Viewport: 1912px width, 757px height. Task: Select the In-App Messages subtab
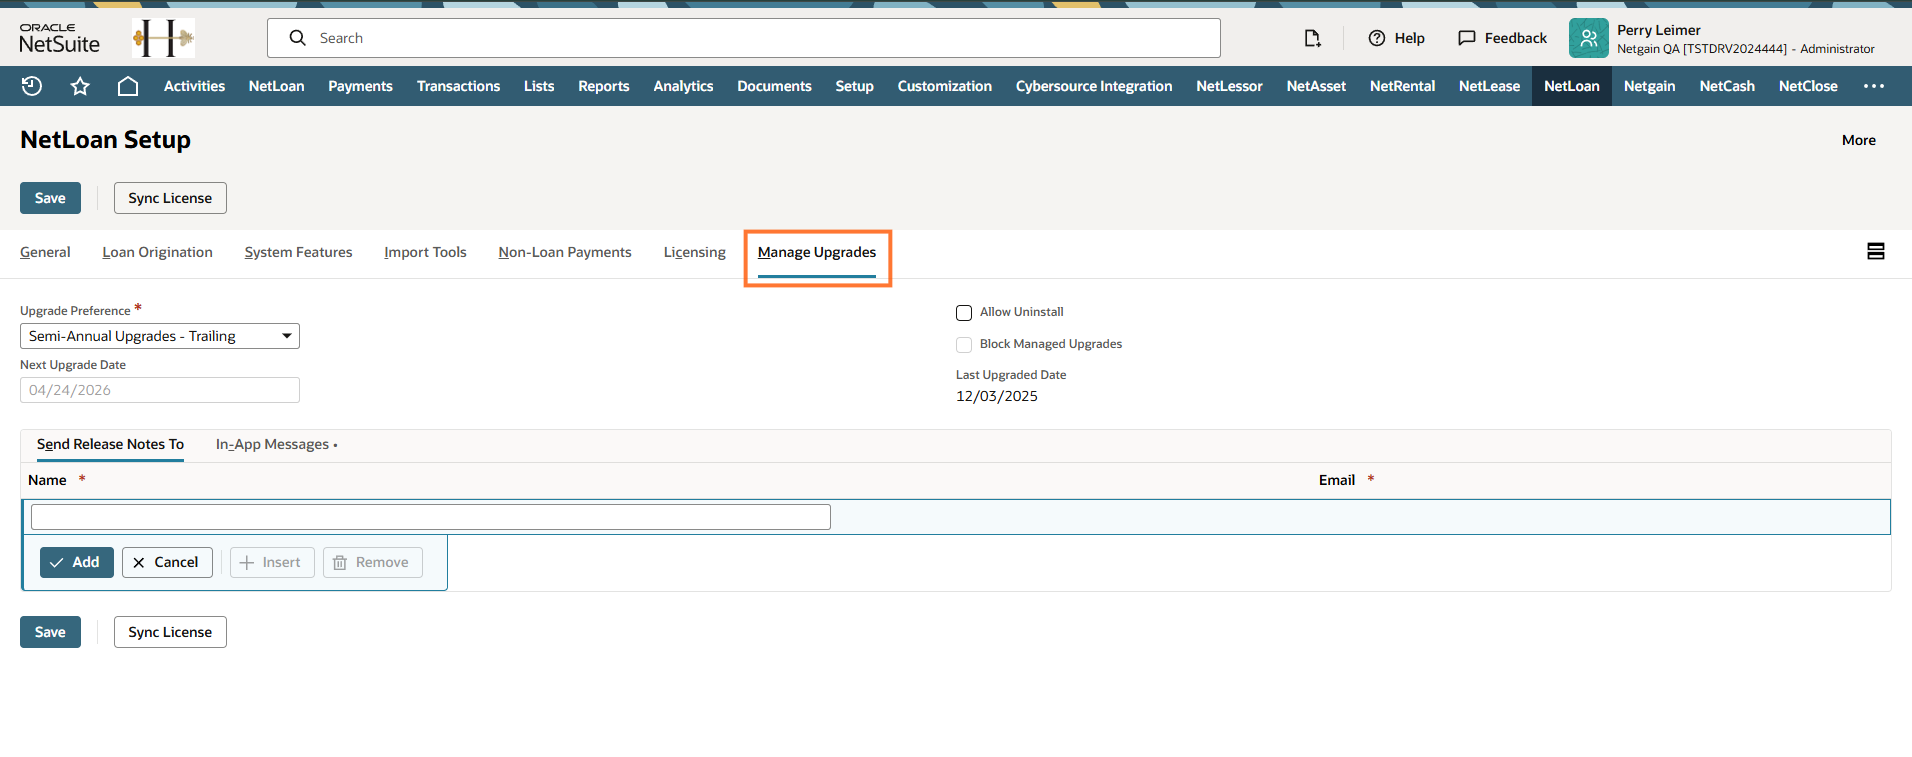click(x=272, y=444)
